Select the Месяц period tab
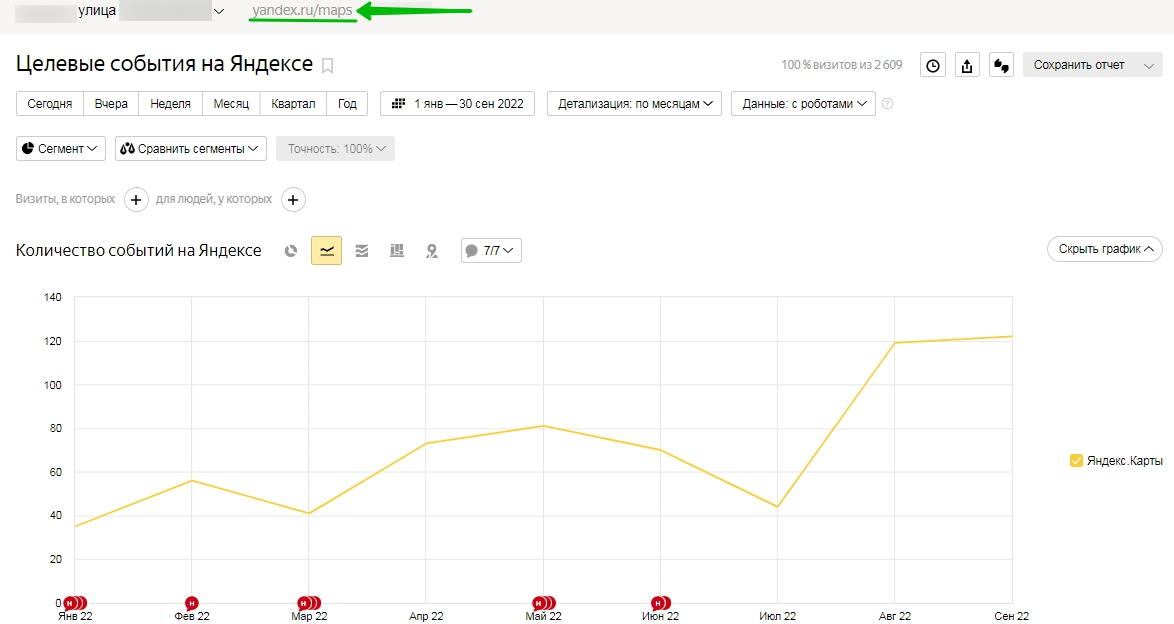Screen dimensions: 1174x624 pyautogui.click(x=231, y=103)
